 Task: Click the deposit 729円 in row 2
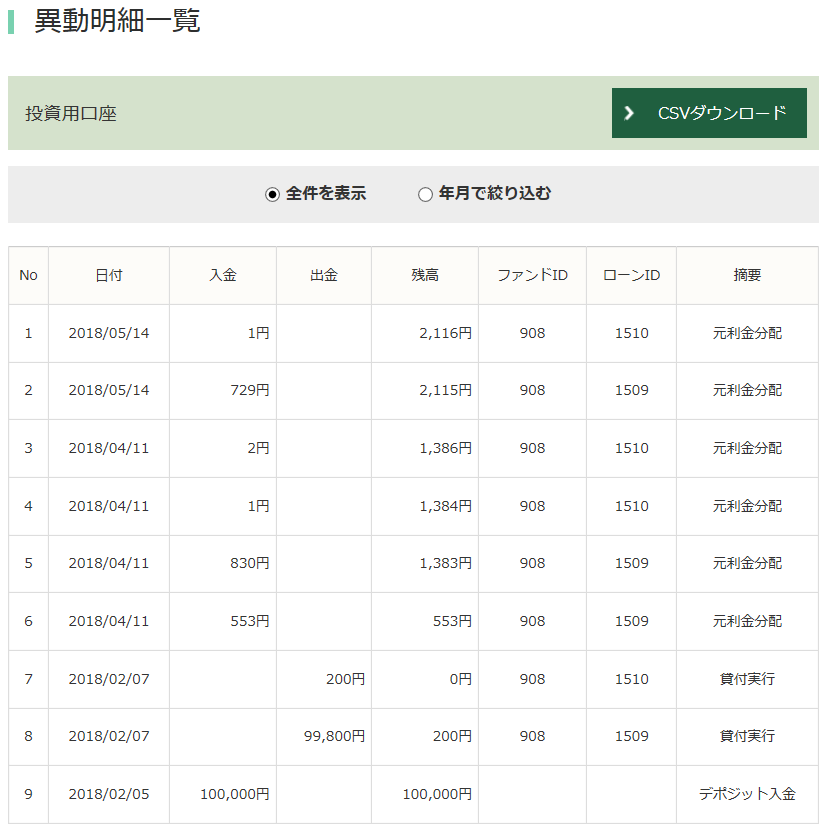tap(250, 390)
